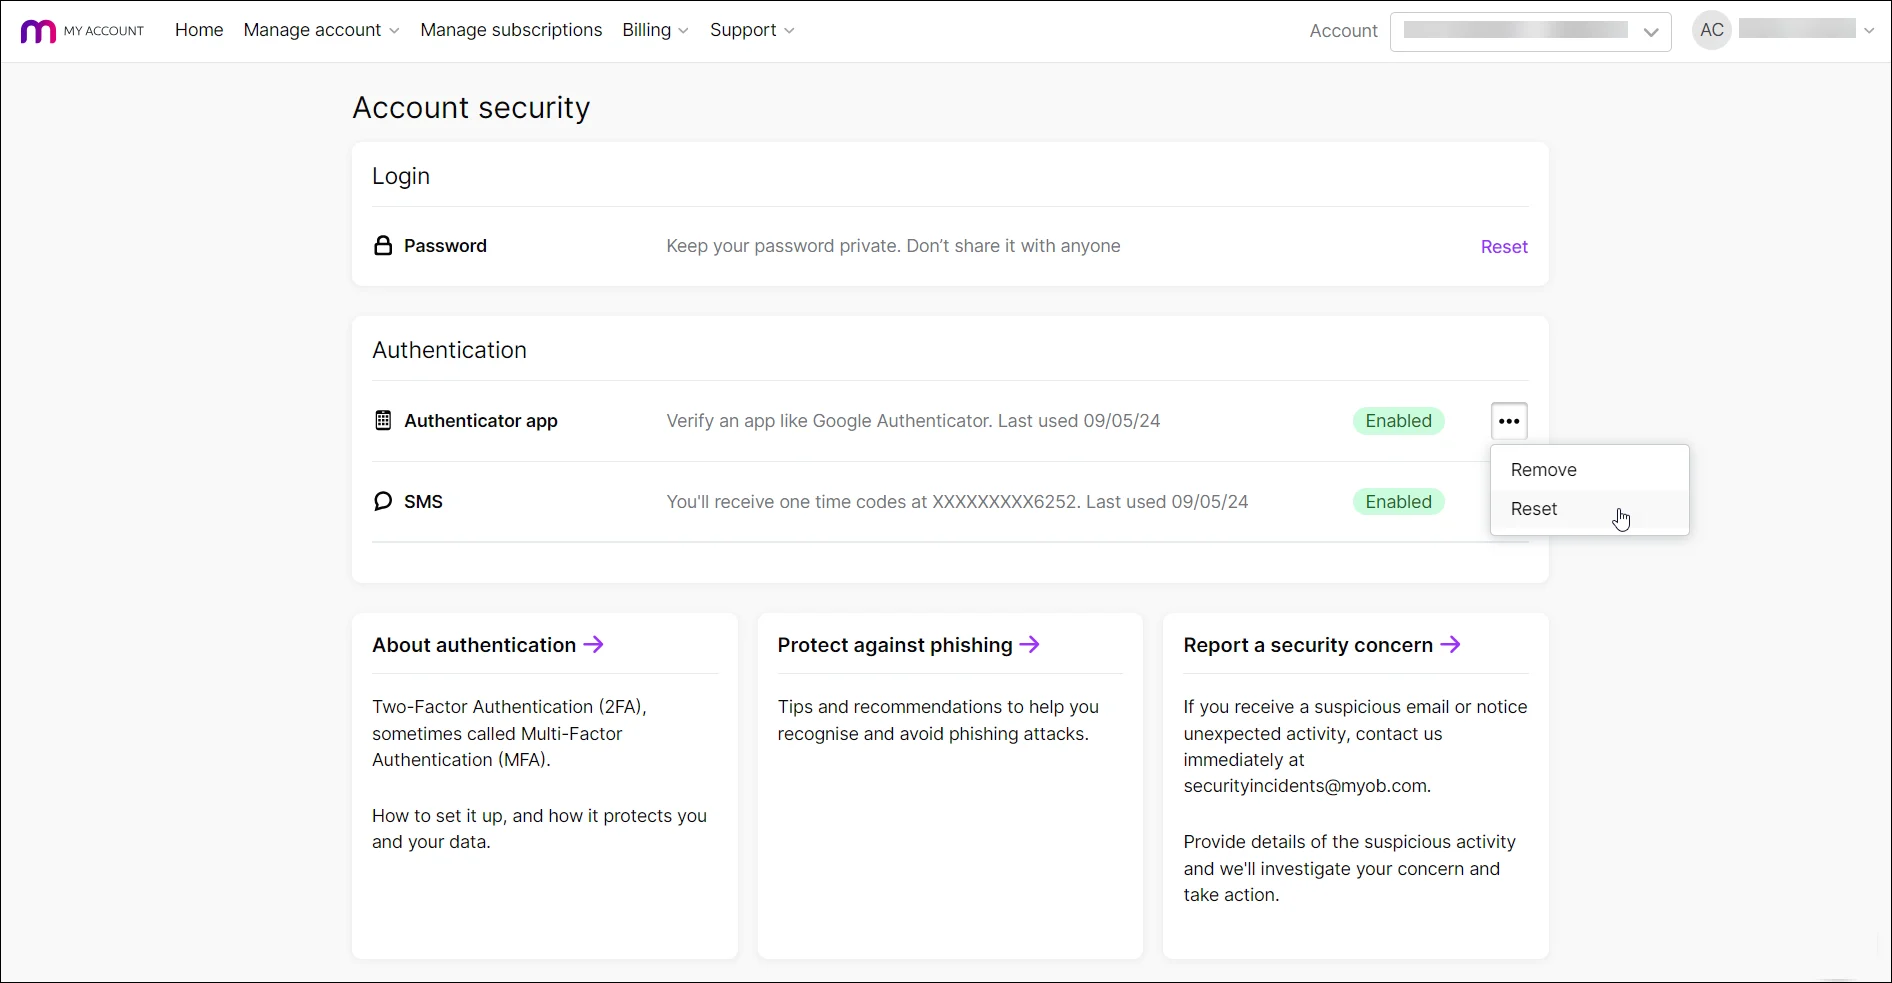The width and height of the screenshot is (1892, 983).
Task: Select Remove from the context menu
Action: (1544, 470)
